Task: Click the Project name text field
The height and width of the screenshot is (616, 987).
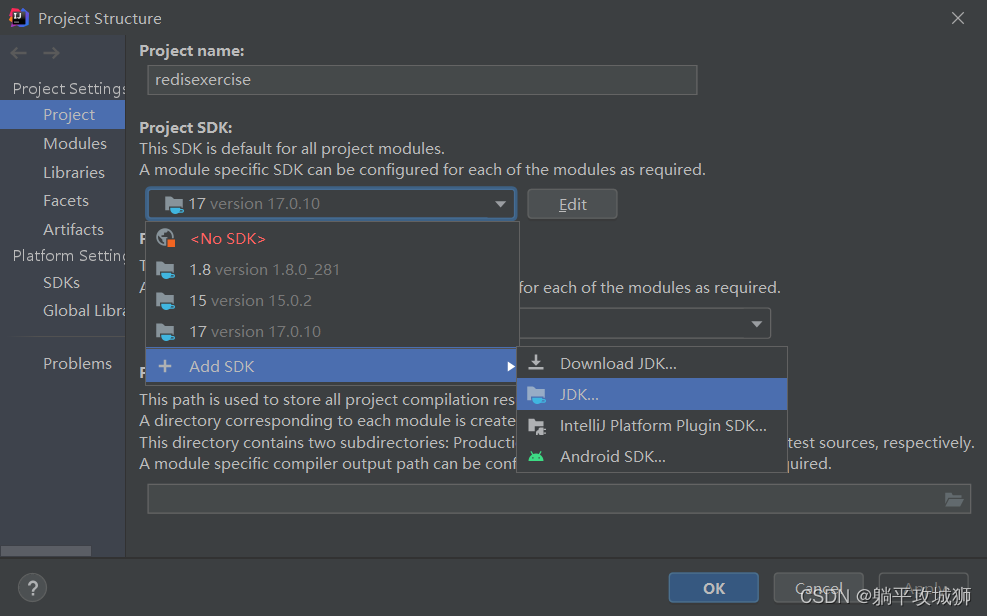Action: [421, 80]
